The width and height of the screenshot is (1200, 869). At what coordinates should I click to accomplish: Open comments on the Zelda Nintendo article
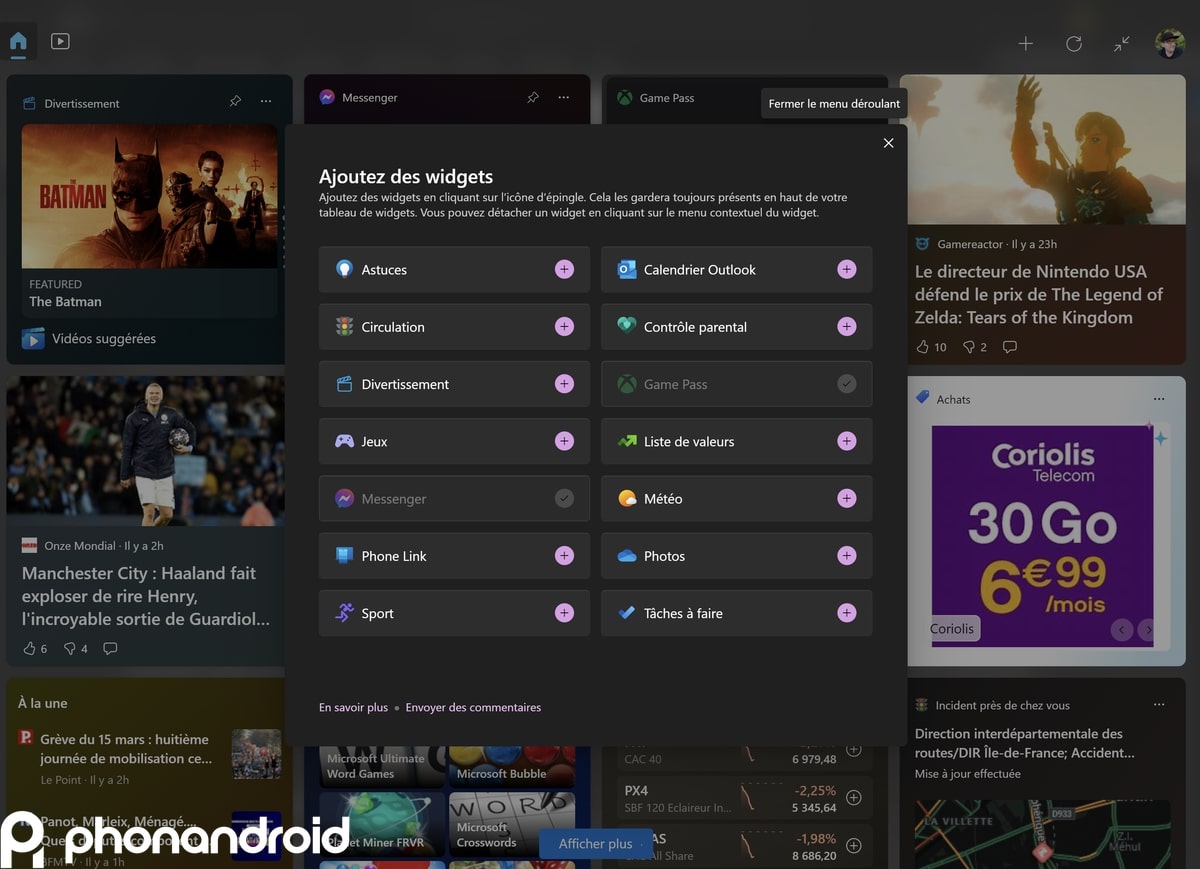pos(1010,347)
